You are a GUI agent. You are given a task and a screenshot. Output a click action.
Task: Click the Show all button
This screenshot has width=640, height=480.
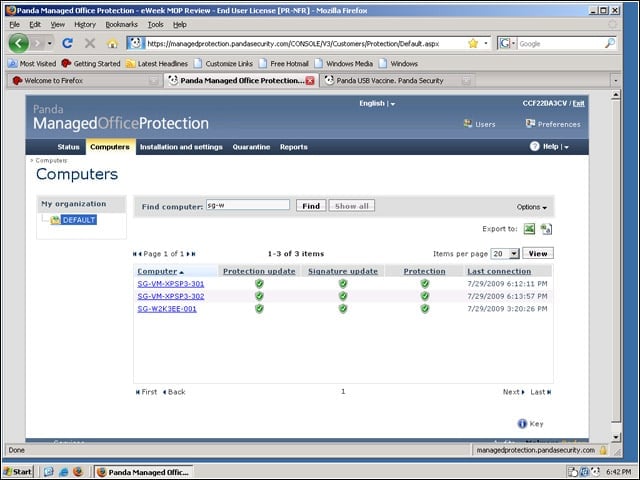coord(351,206)
